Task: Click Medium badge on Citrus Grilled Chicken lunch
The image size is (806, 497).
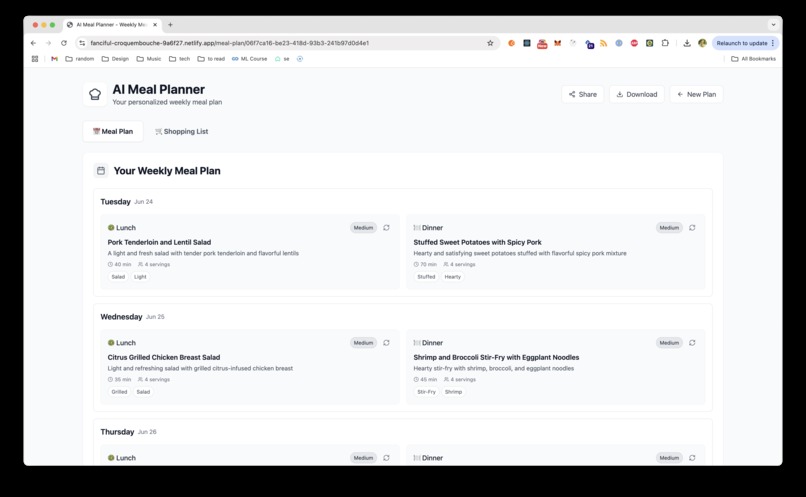Action: (363, 343)
